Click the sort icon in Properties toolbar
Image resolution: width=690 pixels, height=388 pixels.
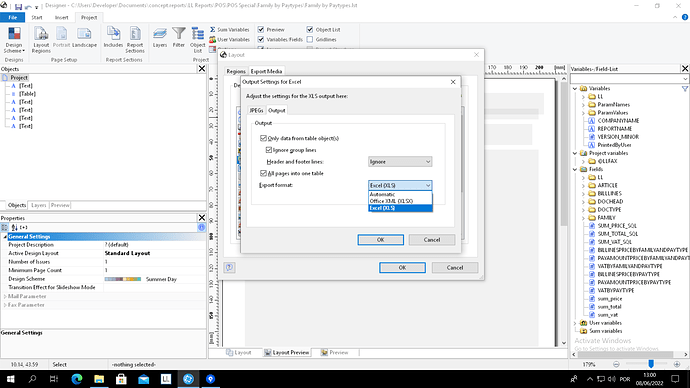(14, 227)
